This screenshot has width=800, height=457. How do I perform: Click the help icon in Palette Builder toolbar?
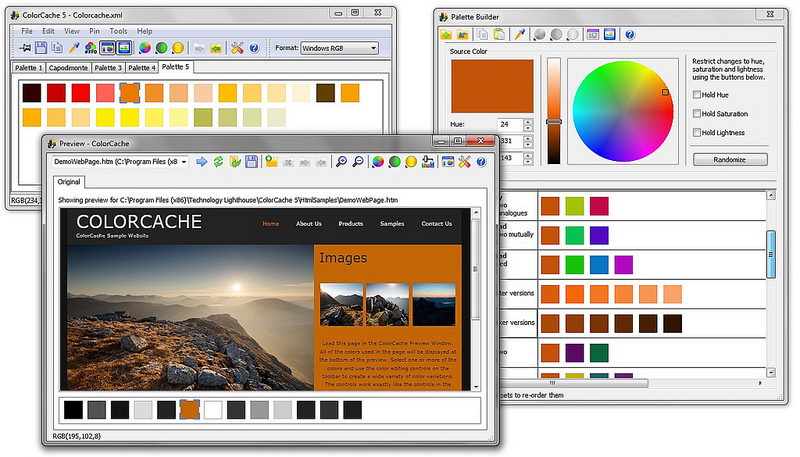(630, 35)
